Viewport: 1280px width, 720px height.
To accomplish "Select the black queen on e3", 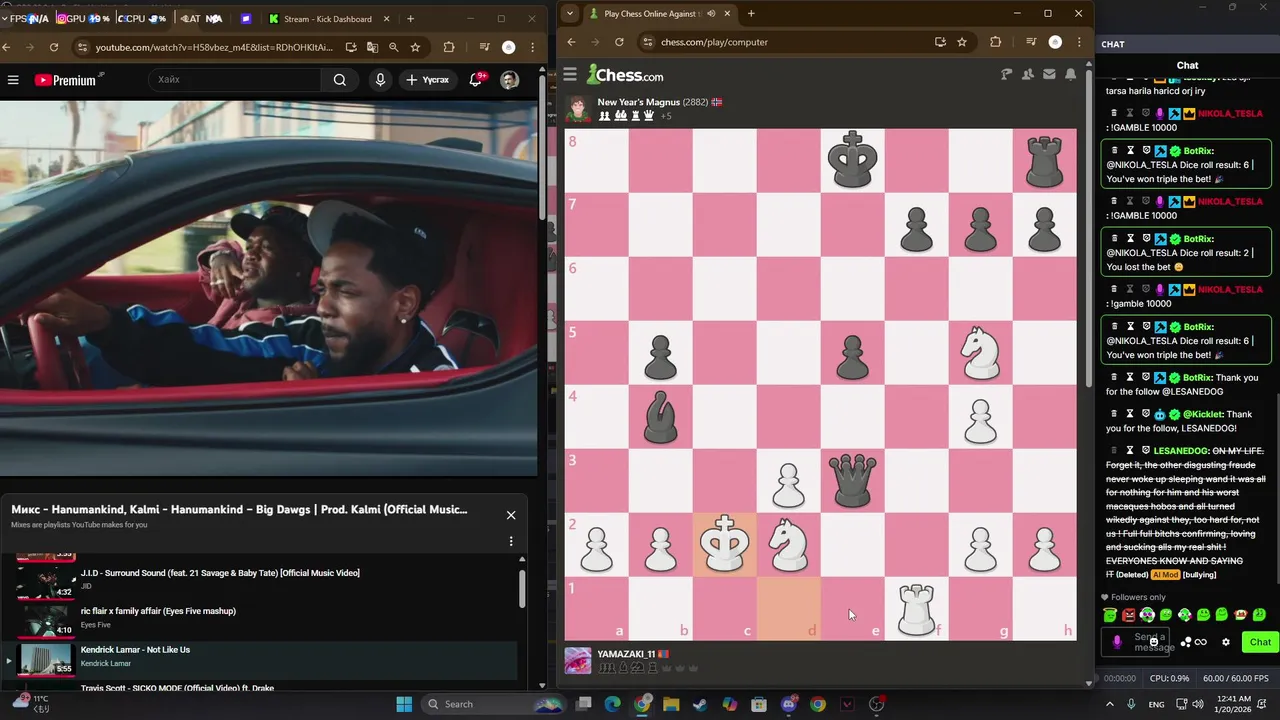I will pos(852,480).
